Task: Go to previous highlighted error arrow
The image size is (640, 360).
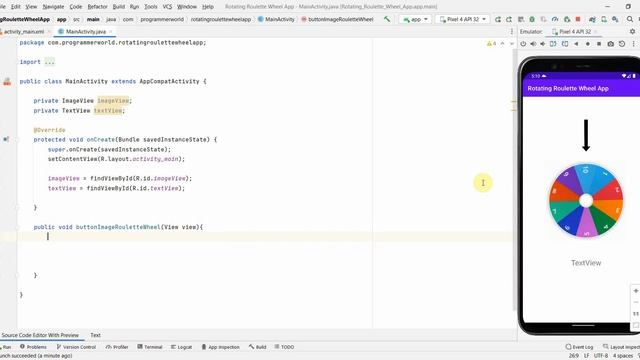Action: pyautogui.click(x=502, y=44)
